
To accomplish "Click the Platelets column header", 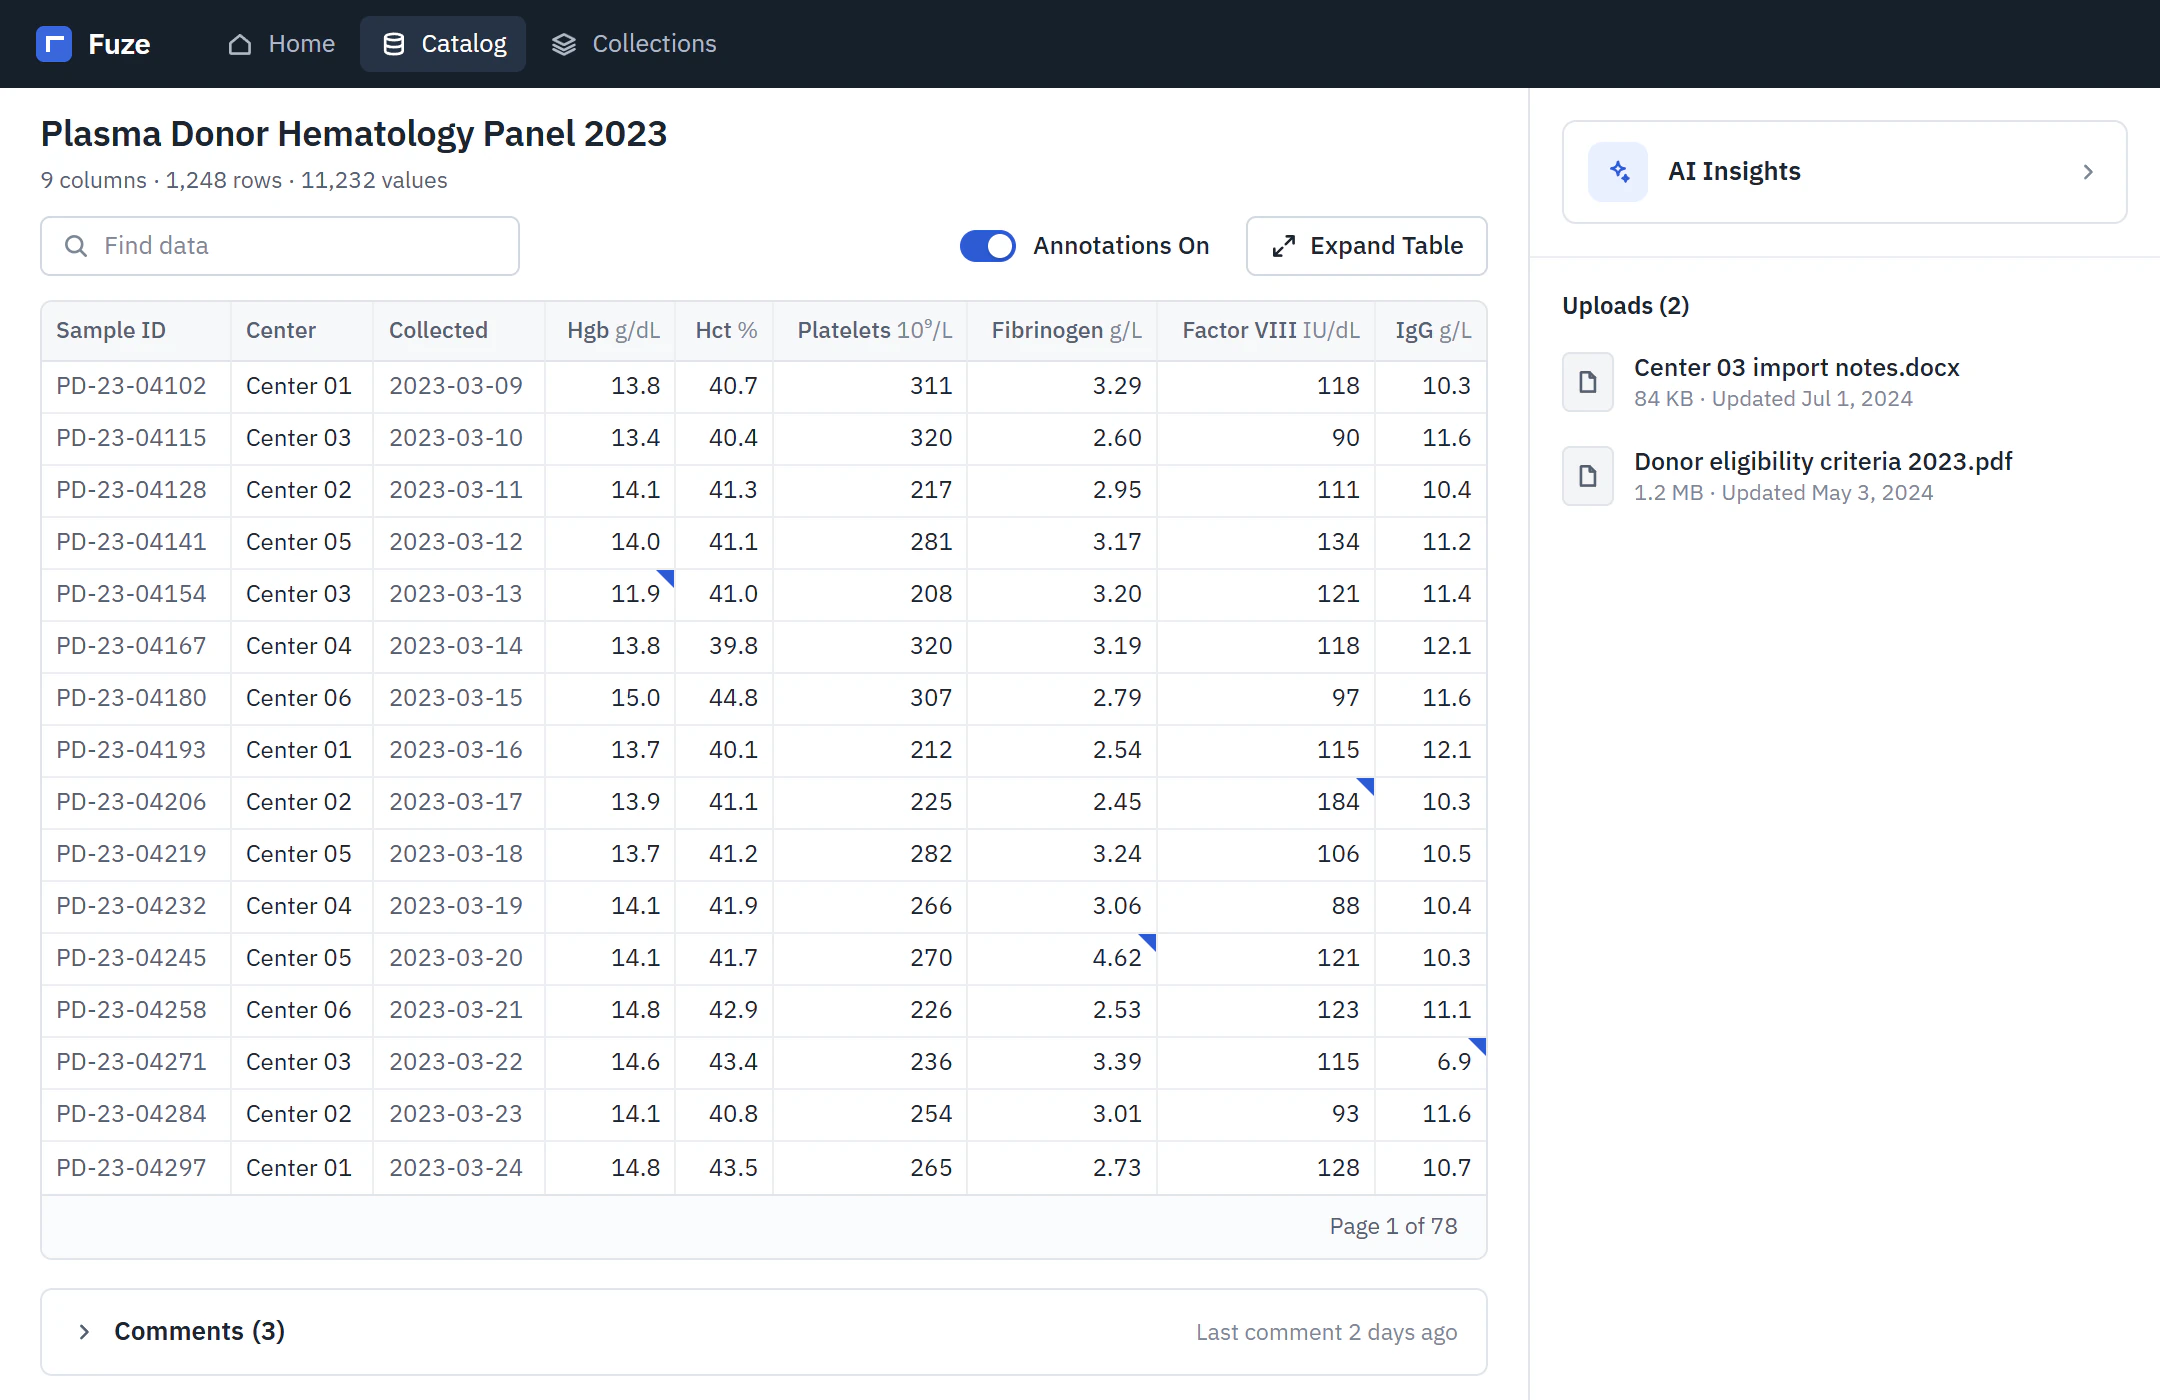I will point(870,331).
